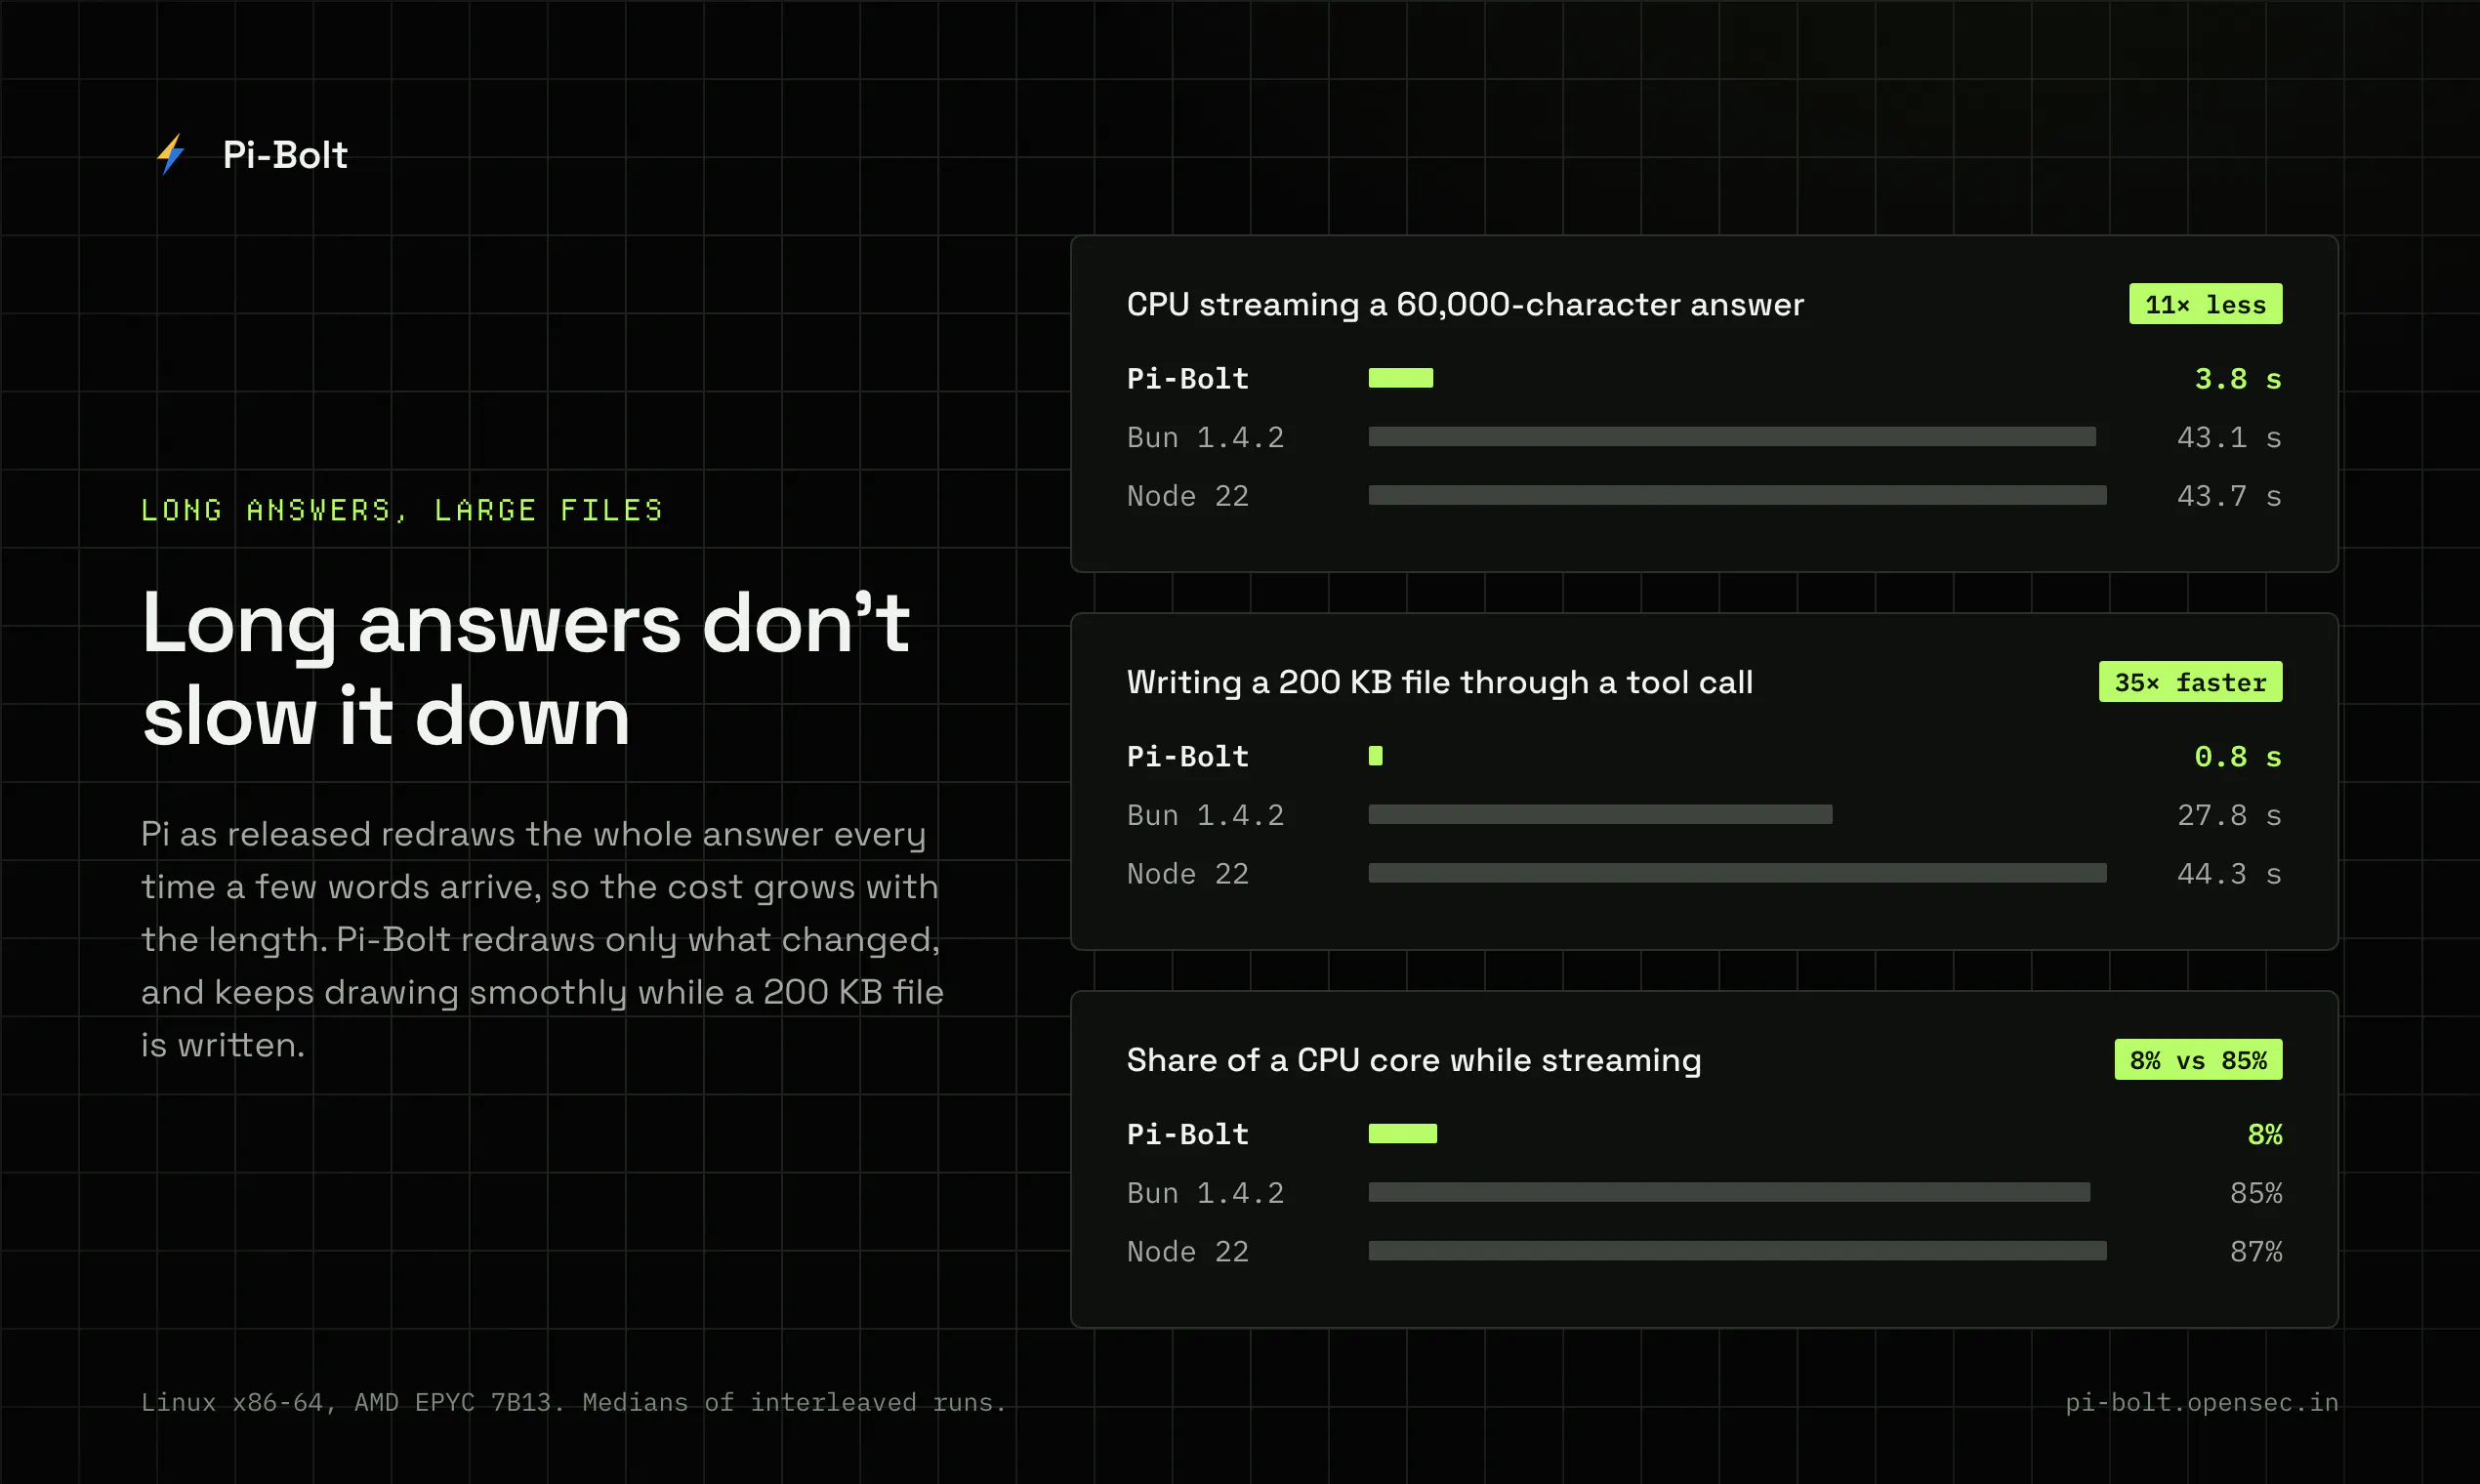Click the green '8%' value
This screenshot has height=1484, width=2480.
coord(2265,1135)
